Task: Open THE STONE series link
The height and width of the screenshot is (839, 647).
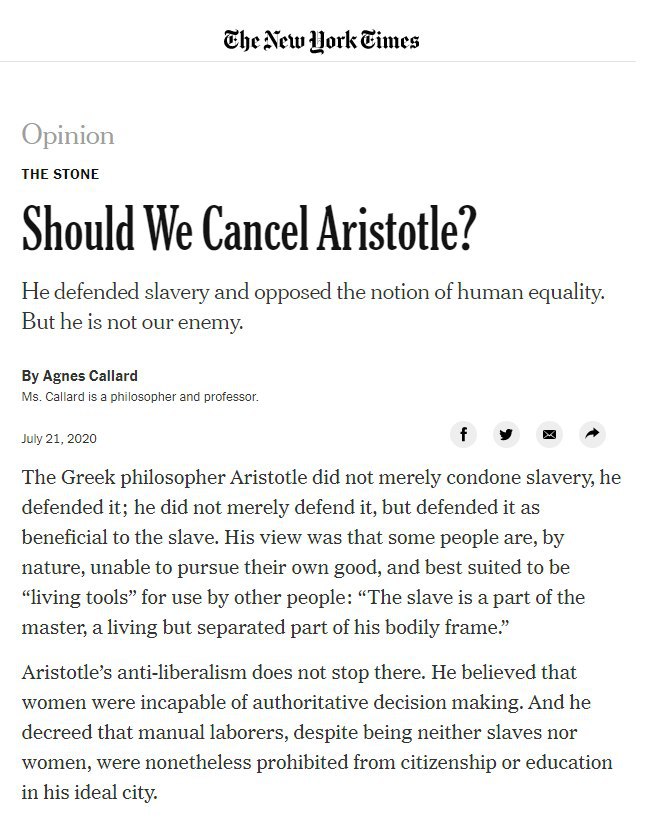Action: 60,174
